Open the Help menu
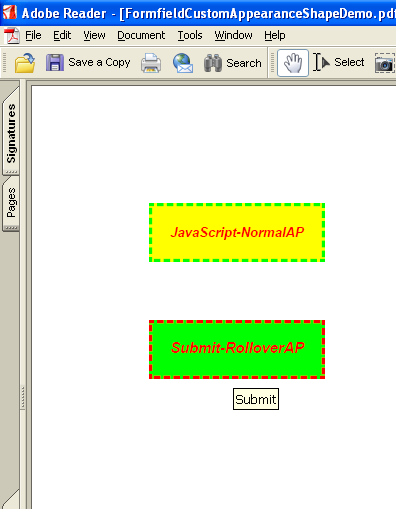 275,35
